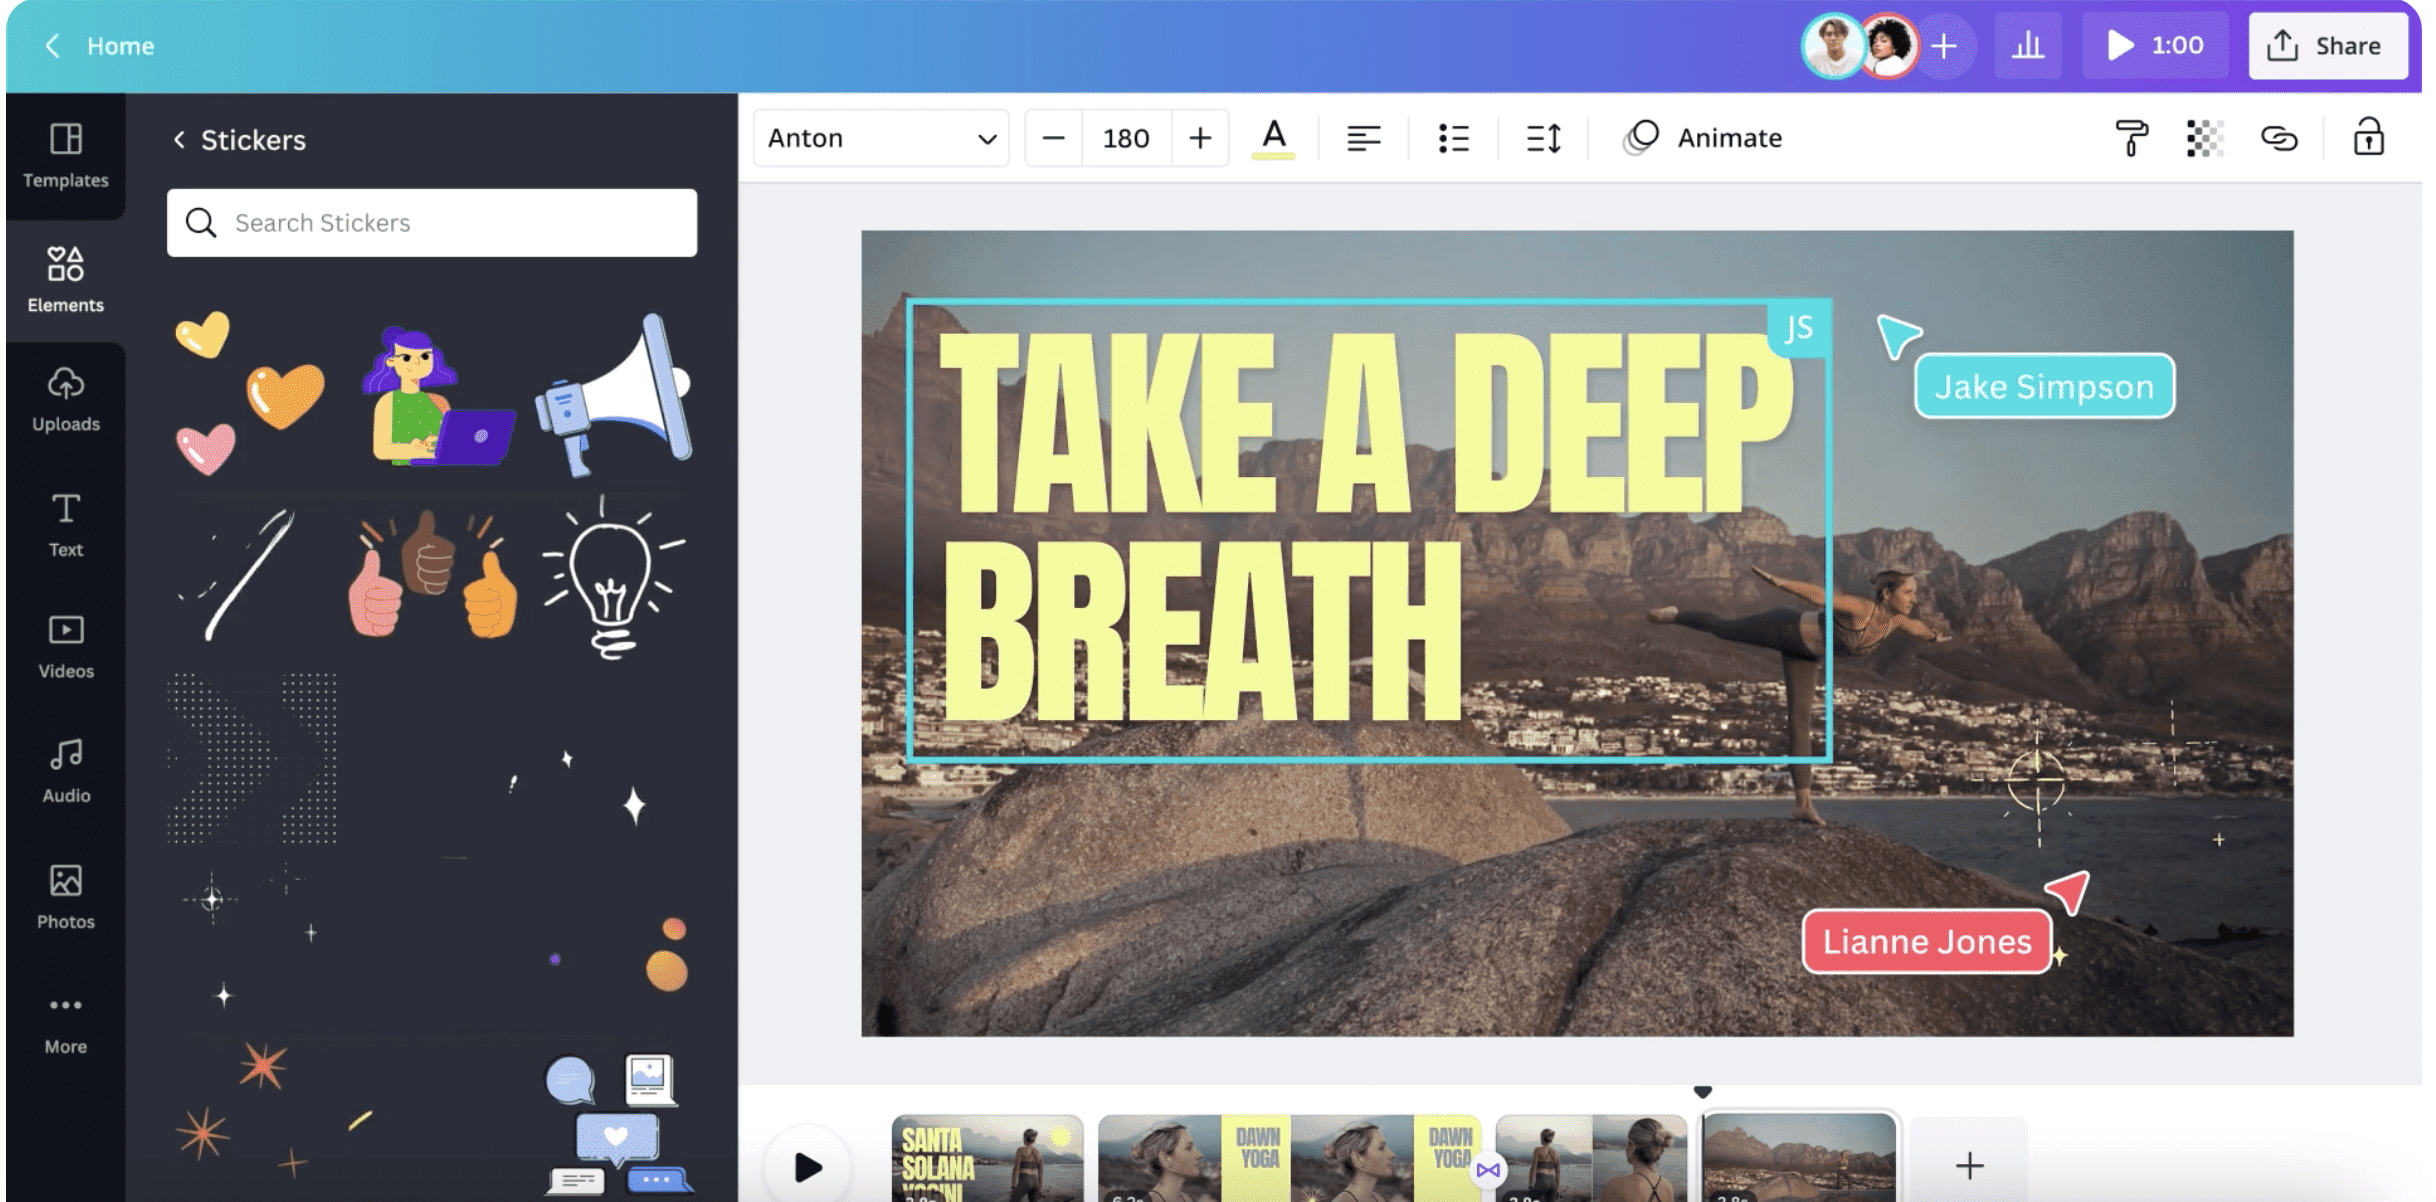Increase font size with plus stepper
Viewport: 2436px width, 1202px height.
click(x=1200, y=138)
